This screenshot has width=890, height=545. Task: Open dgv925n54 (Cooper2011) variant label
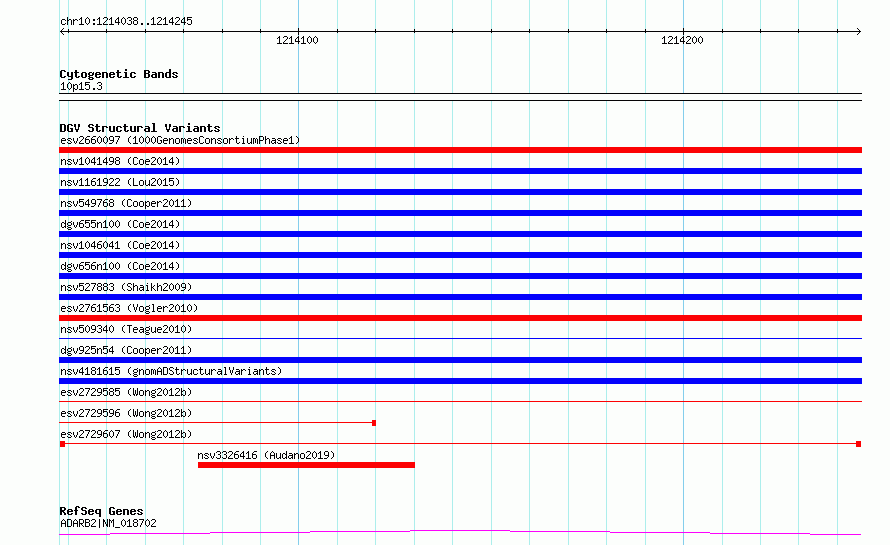pos(126,350)
